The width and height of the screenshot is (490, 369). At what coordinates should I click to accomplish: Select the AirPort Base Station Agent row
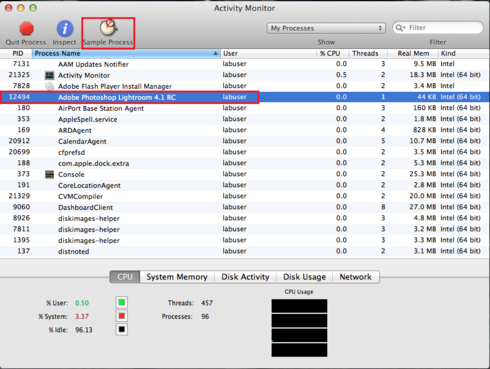point(245,108)
